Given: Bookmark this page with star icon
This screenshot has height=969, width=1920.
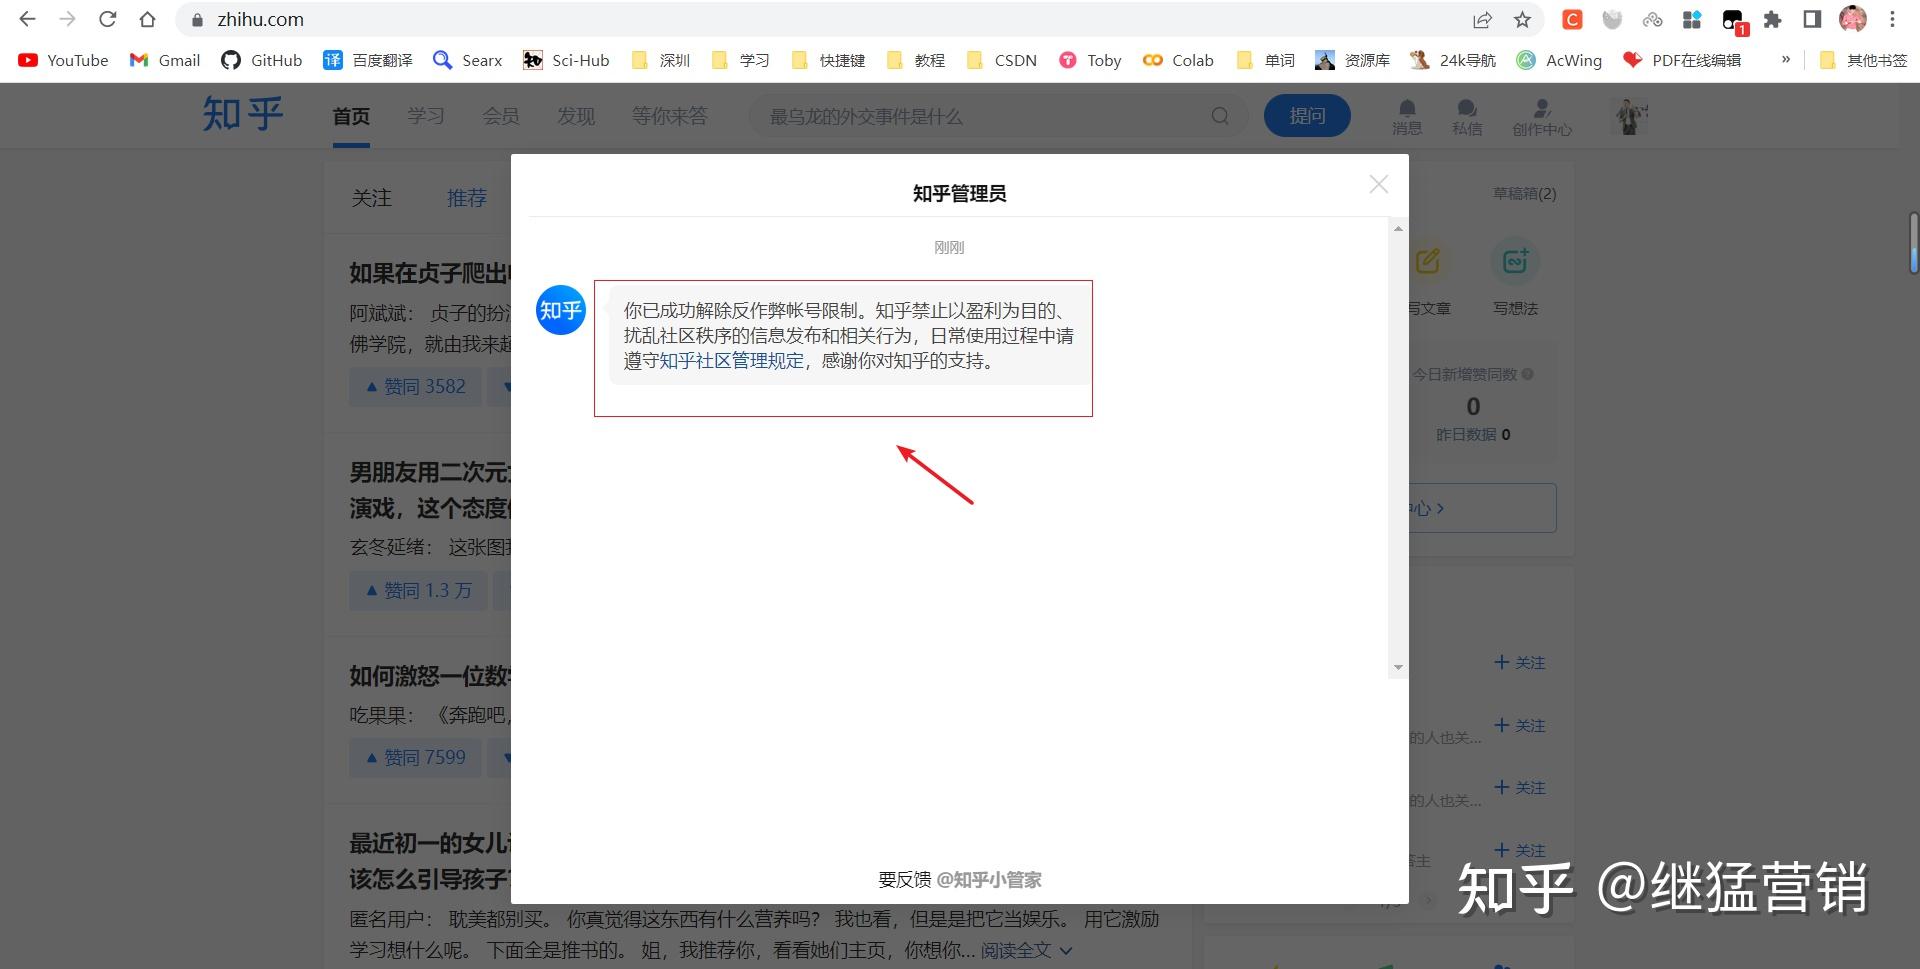Looking at the screenshot, I should [x=1522, y=19].
